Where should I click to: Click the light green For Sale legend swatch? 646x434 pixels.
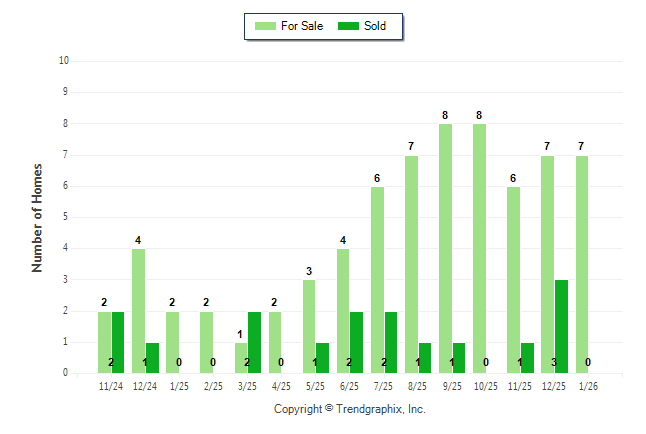point(266,26)
